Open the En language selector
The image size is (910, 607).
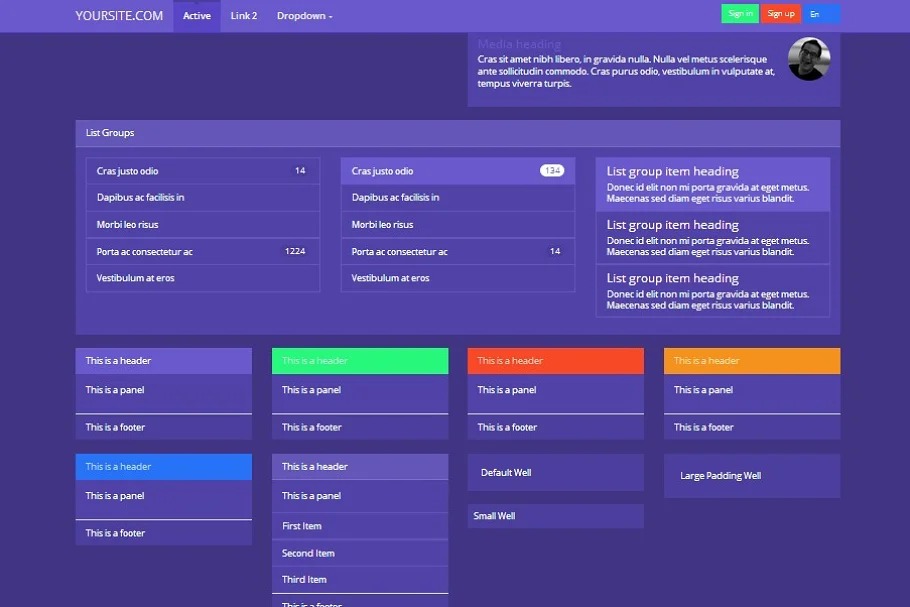[x=822, y=14]
